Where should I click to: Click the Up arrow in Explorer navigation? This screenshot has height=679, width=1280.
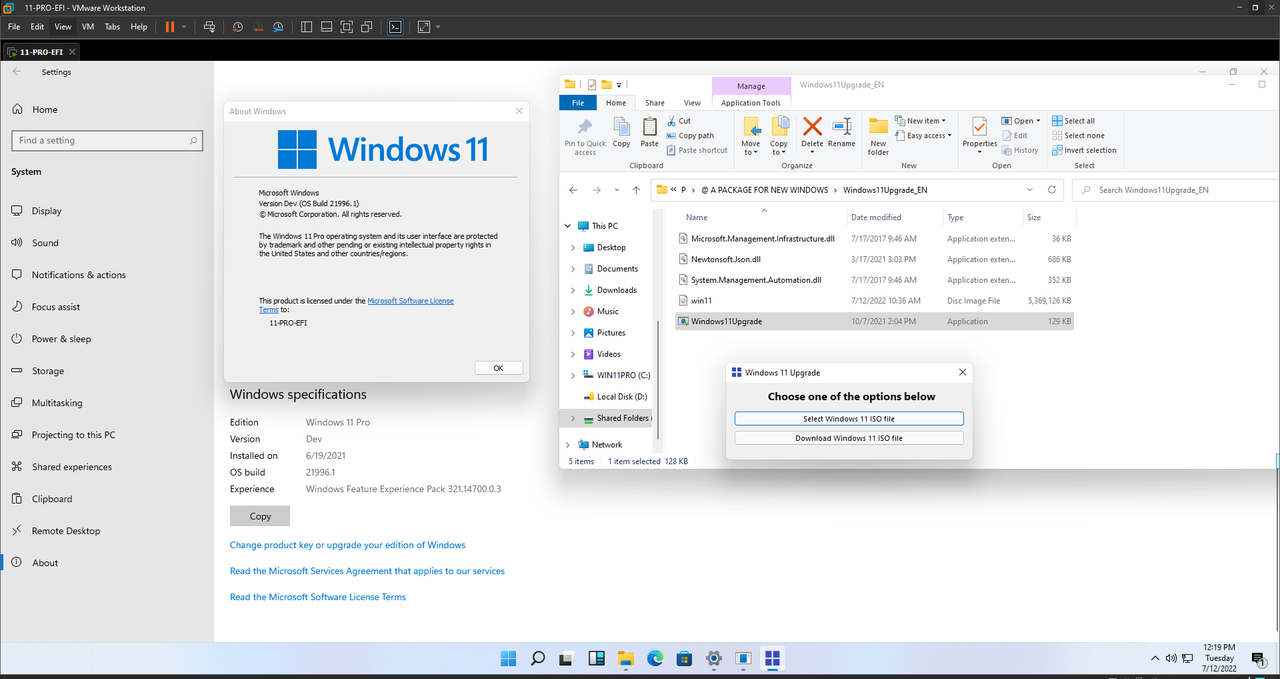point(636,189)
